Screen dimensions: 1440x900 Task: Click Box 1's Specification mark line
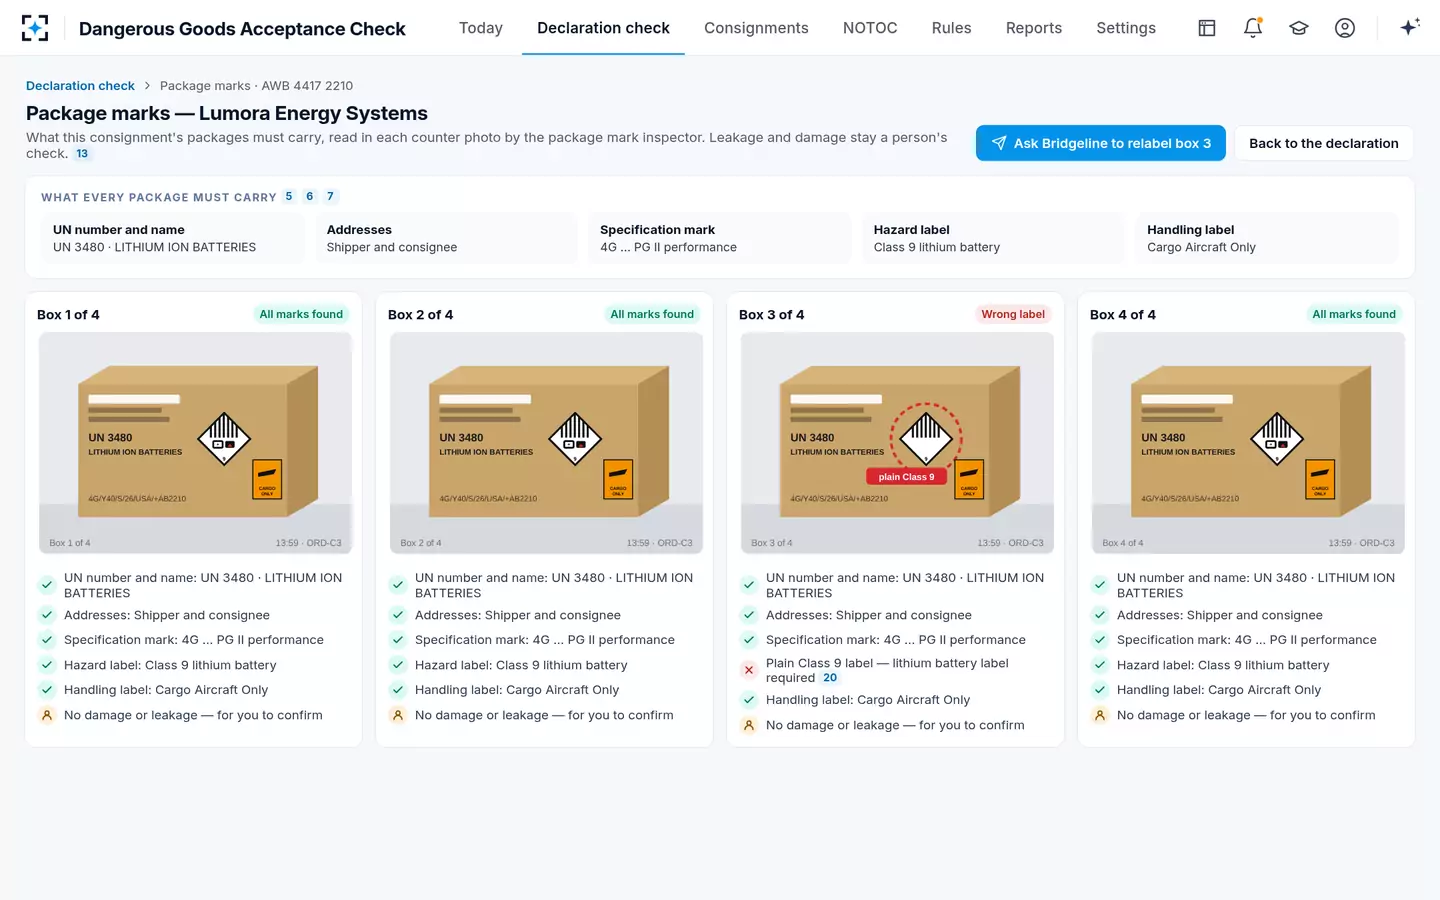[x=194, y=640]
